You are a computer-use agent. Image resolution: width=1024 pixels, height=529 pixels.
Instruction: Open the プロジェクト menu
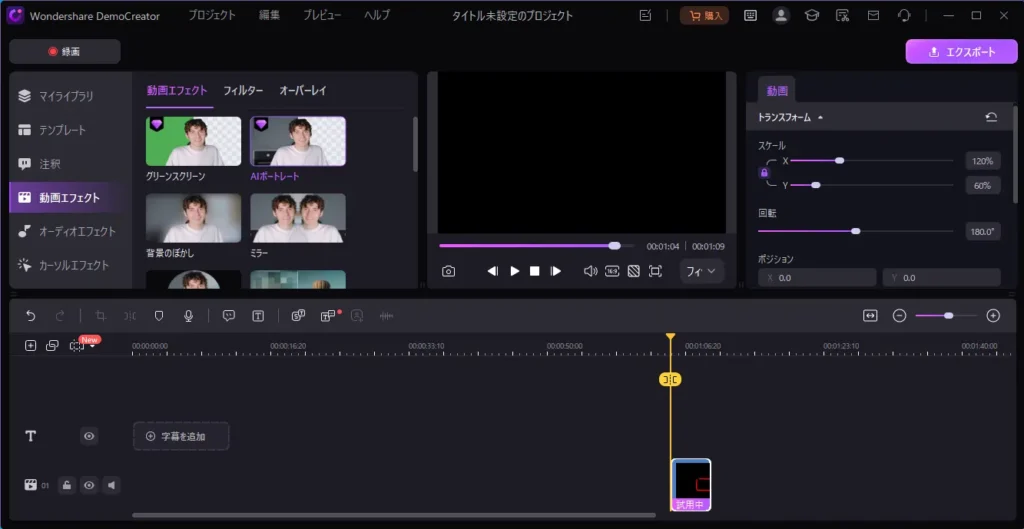pos(212,15)
